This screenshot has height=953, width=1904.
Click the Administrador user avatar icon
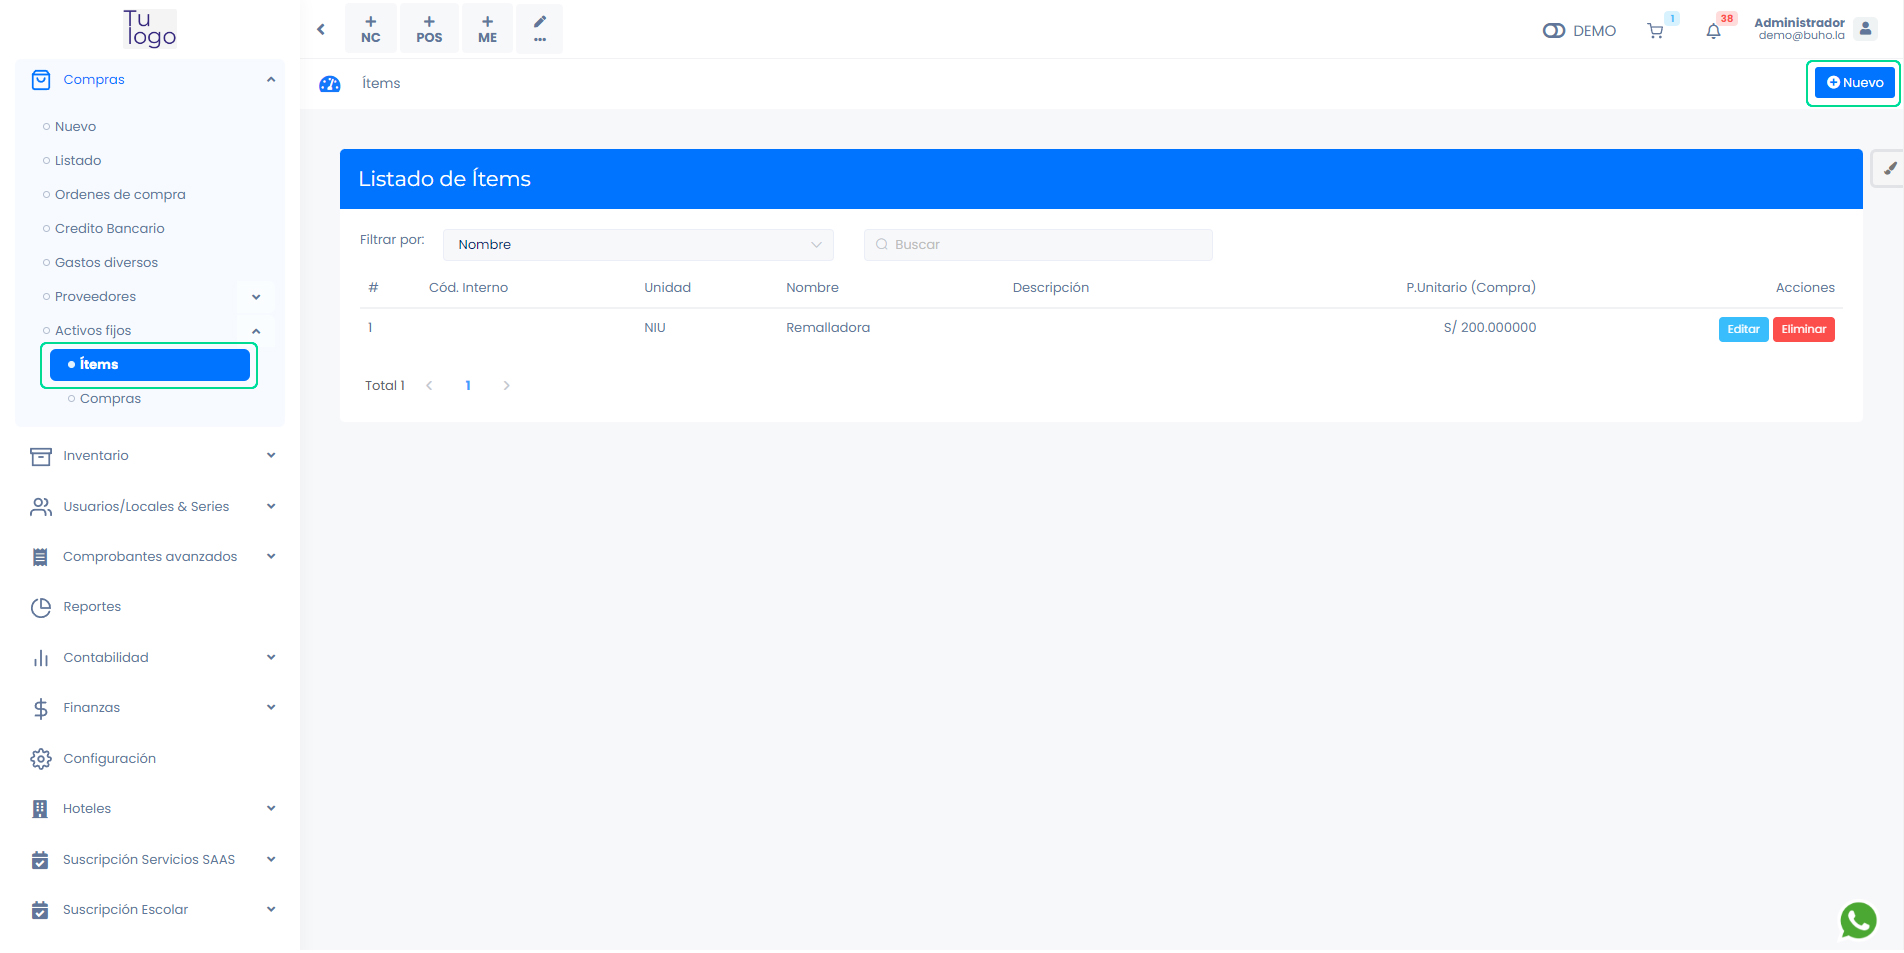click(x=1865, y=29)
